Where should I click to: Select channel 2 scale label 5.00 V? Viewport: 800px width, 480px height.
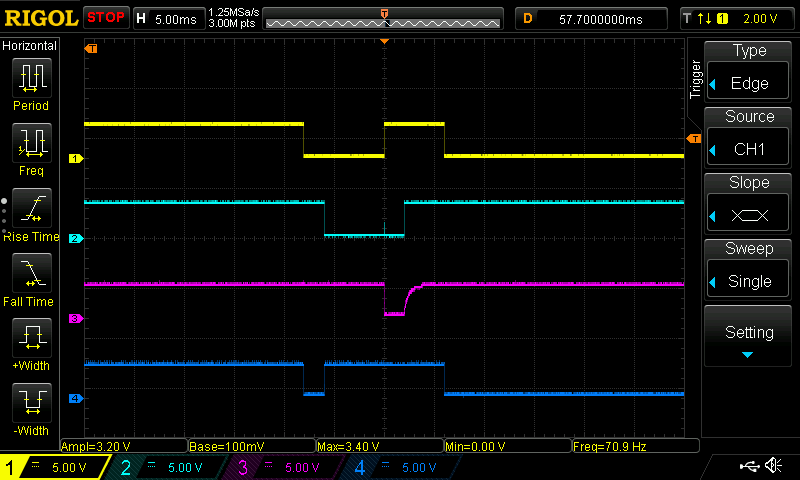click(185, 468)
